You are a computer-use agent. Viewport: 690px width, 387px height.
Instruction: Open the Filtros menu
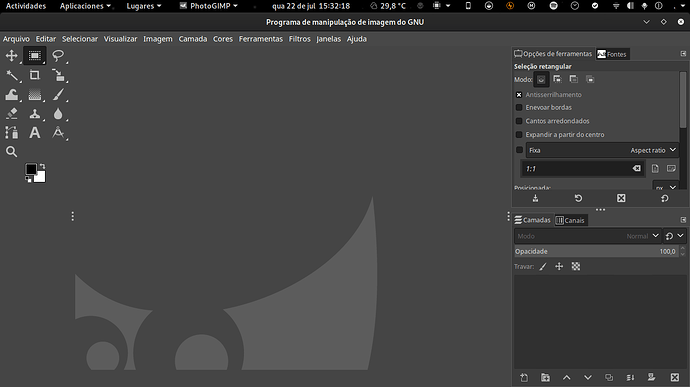(x=300, y=39)
